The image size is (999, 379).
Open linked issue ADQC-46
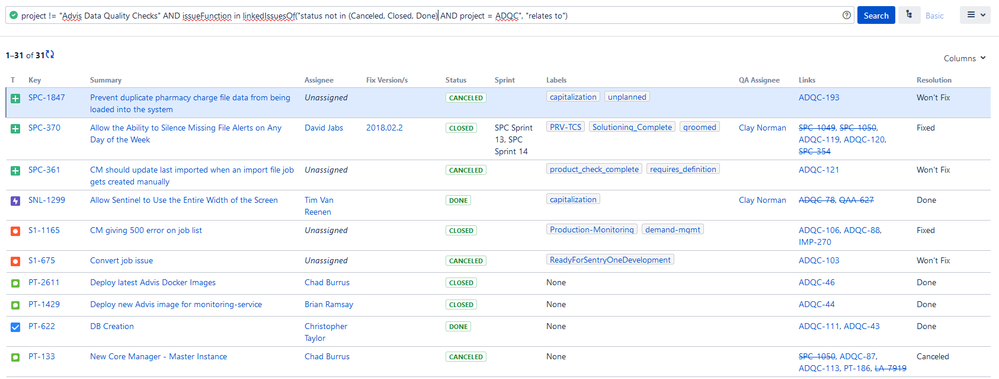pyautogui.click(x=817, y=282)
